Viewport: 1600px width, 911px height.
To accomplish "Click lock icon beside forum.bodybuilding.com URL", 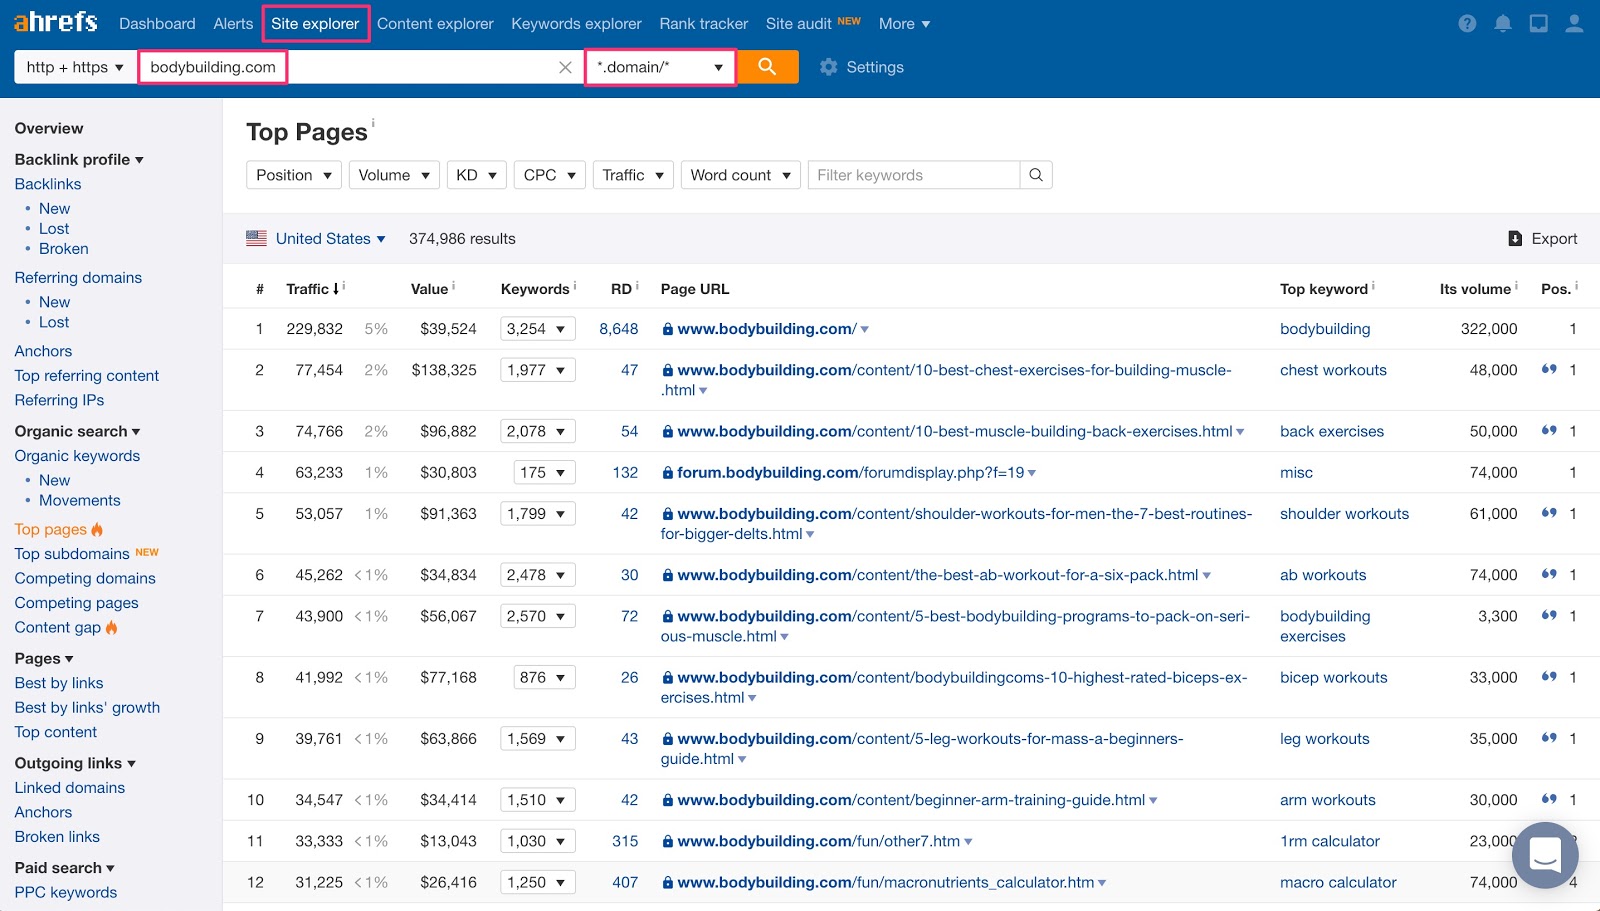I will click(667, 473).
